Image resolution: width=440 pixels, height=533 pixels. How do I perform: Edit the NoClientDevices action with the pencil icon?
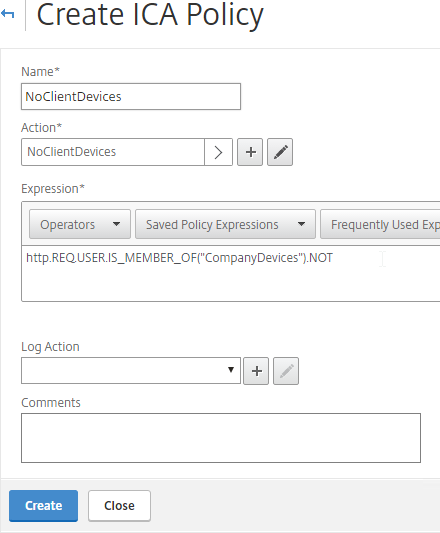(280, 152)
